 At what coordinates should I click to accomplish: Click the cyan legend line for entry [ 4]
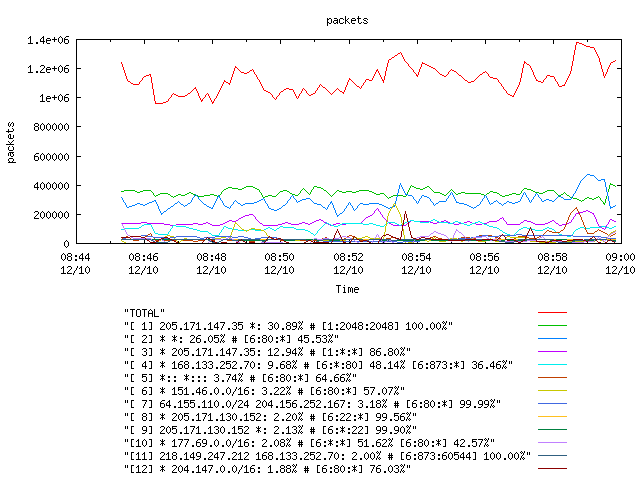point(552,364)
